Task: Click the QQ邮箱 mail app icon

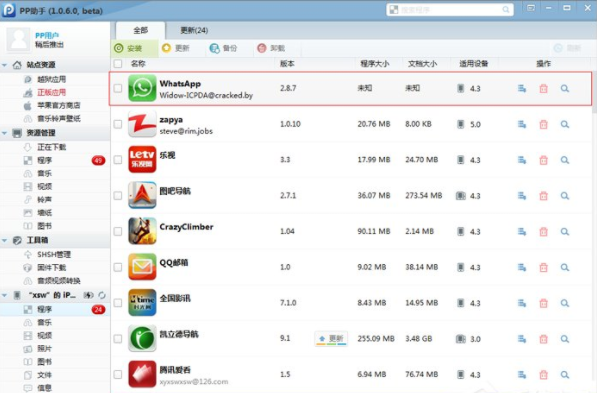Action: pos(142,267)
